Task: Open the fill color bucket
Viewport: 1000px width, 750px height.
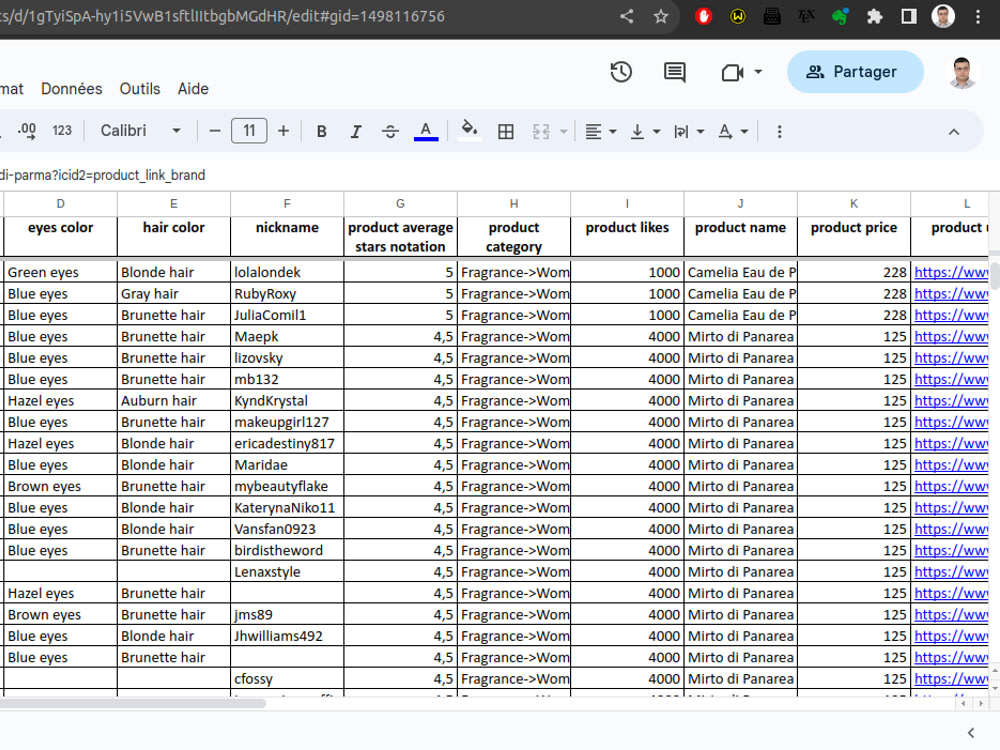Action: [469, 130]
